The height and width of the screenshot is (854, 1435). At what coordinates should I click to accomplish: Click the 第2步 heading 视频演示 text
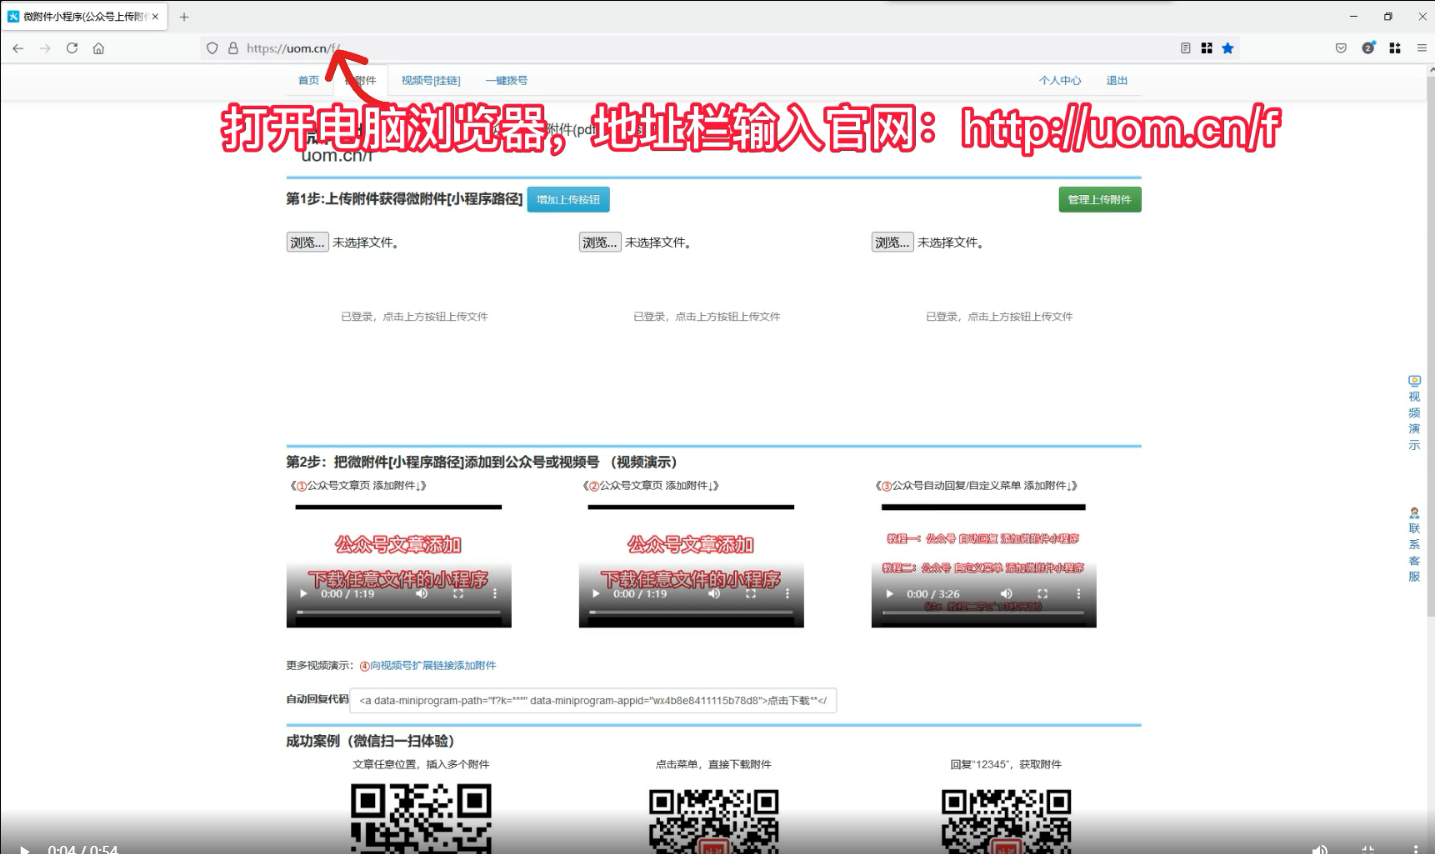tap(646, 462)
